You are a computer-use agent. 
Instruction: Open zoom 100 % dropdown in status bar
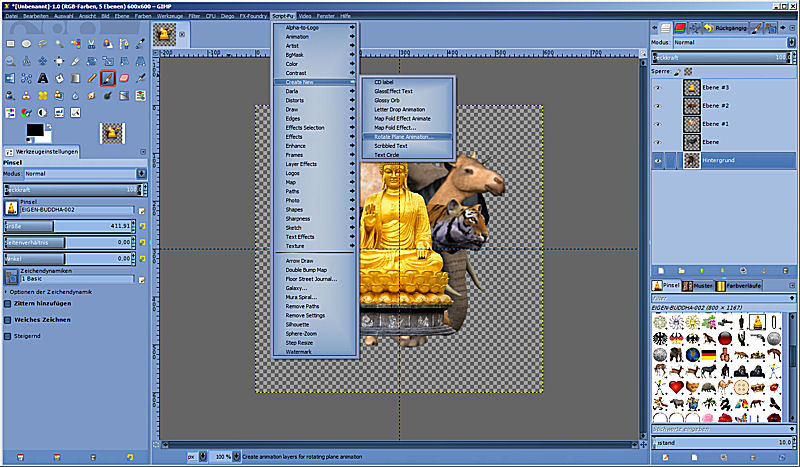[x=236, y=457]
